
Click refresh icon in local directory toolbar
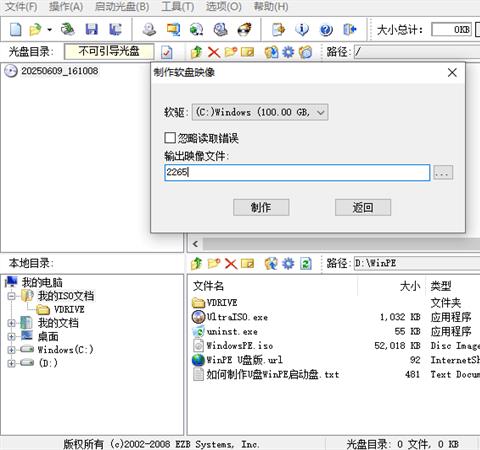(x=306, y=264)
